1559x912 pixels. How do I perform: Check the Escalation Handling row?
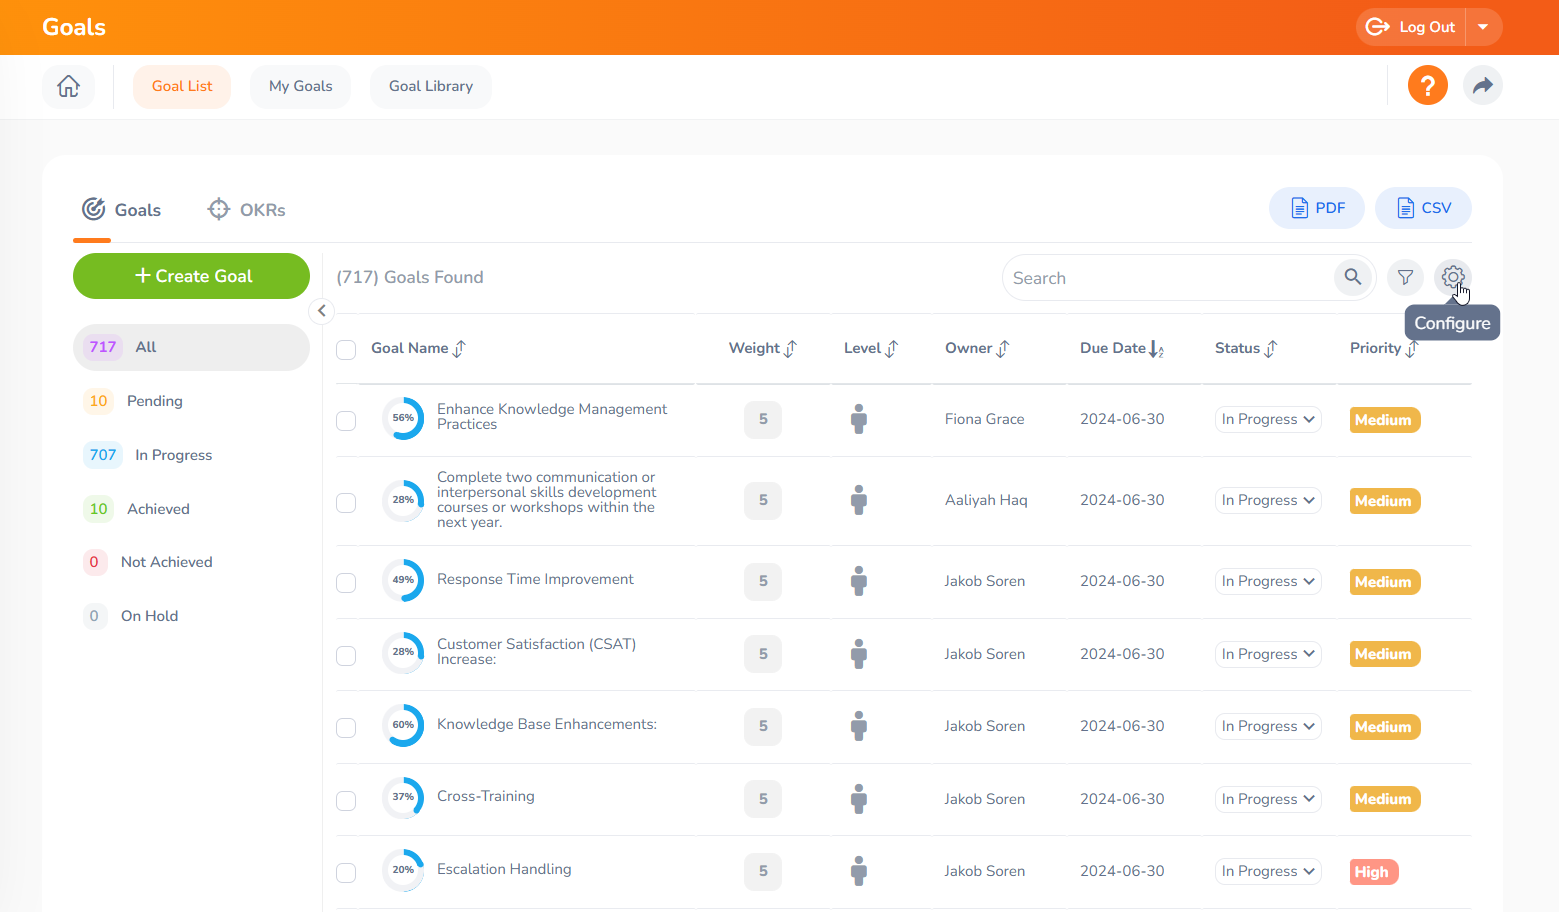coord(346,872)
